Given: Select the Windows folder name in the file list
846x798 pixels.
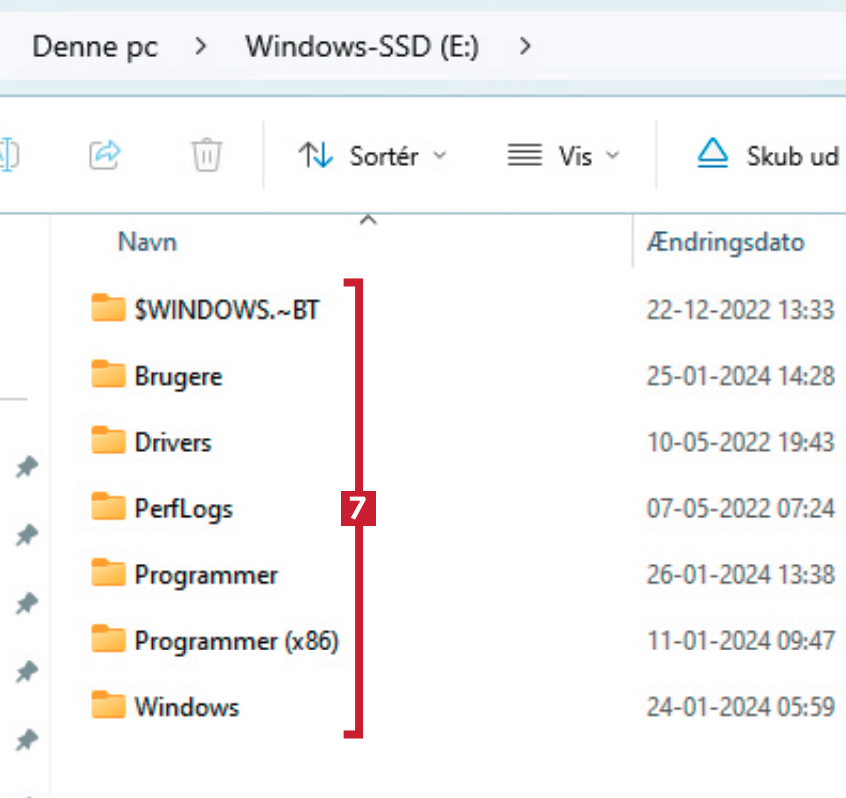Looking at the screenshot, I should [x=187, y=707].
